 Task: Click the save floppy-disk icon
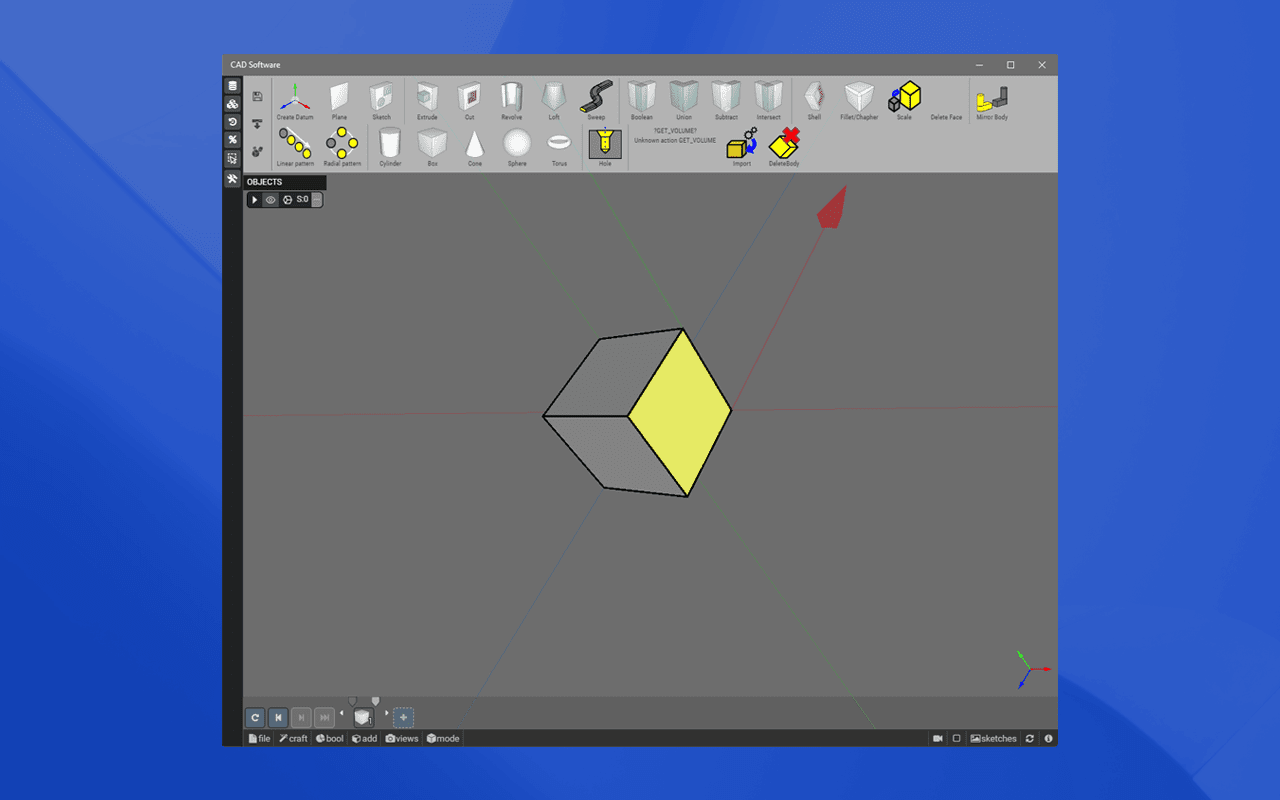257,97
